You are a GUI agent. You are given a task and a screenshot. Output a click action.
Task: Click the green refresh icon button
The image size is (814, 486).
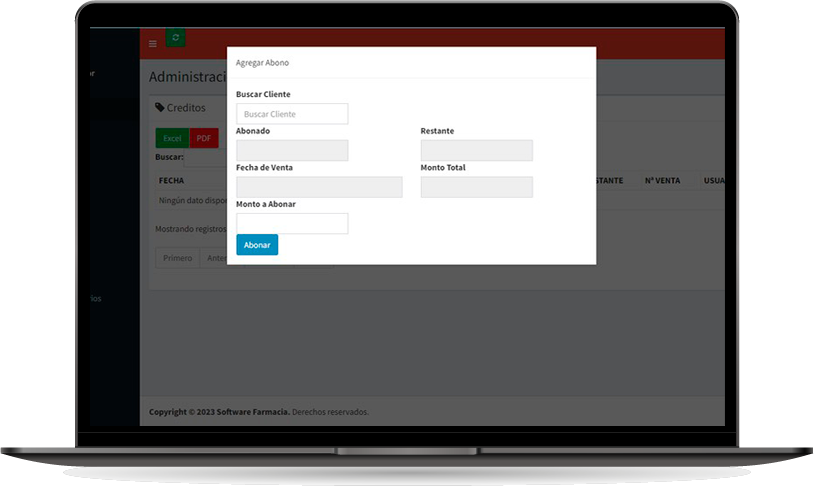[175, 37]
